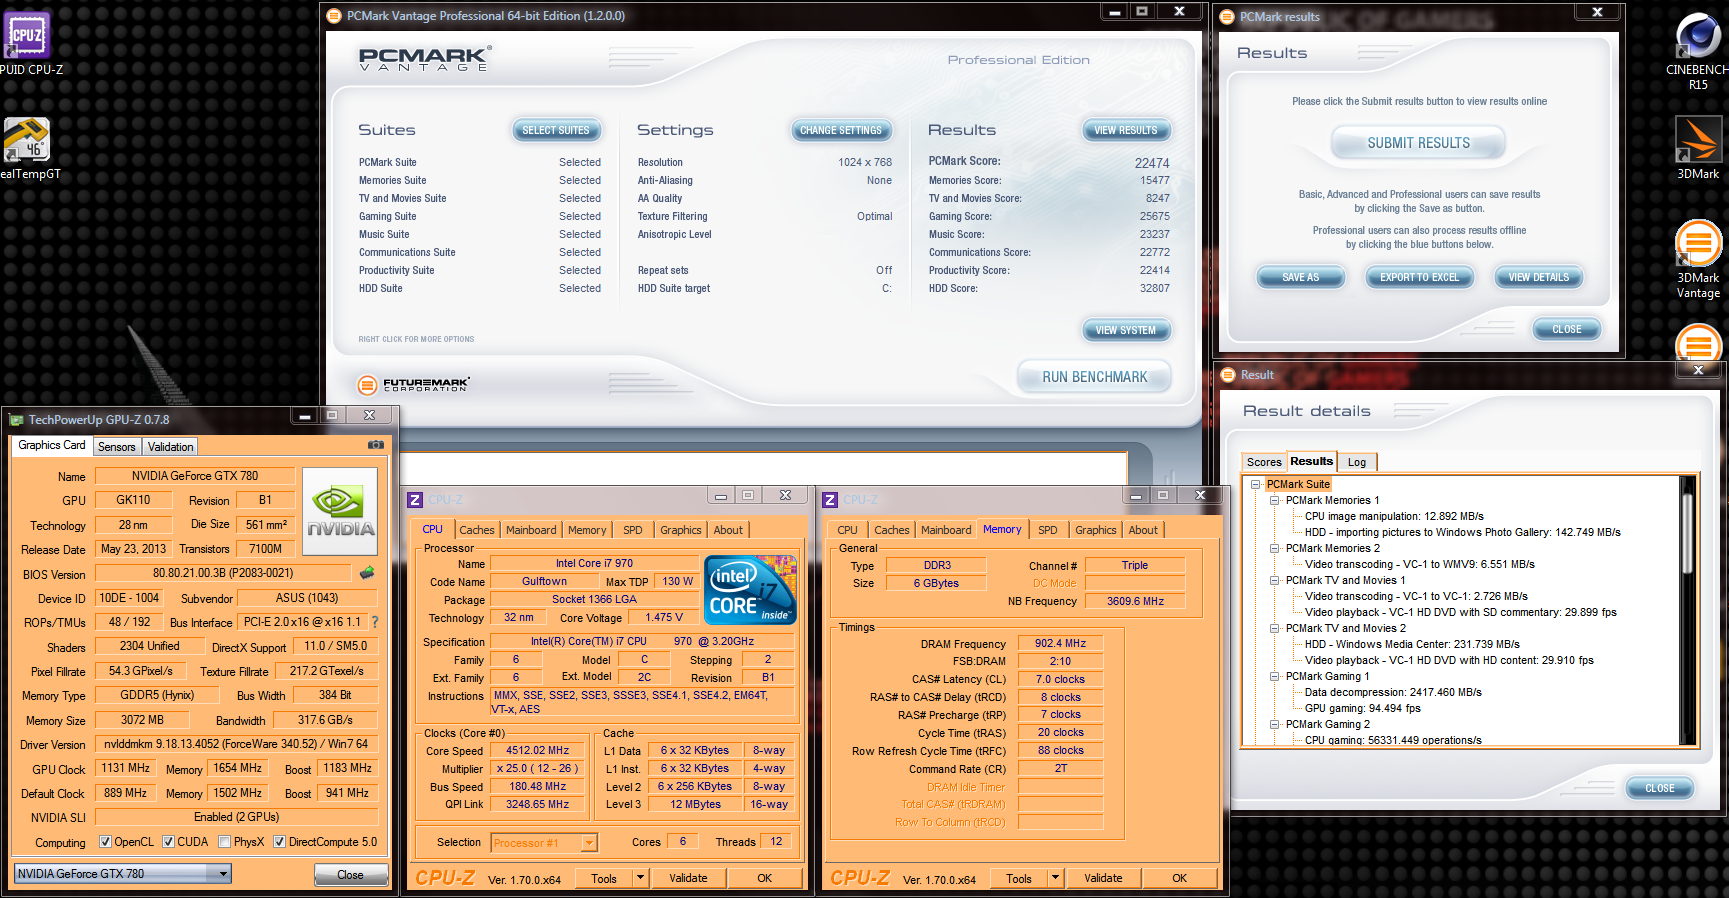This screenshot has height=898, width=1729.
Task: Open Mainboard tab in CPU-Z CPU window
Action: (x=531, y=530)
